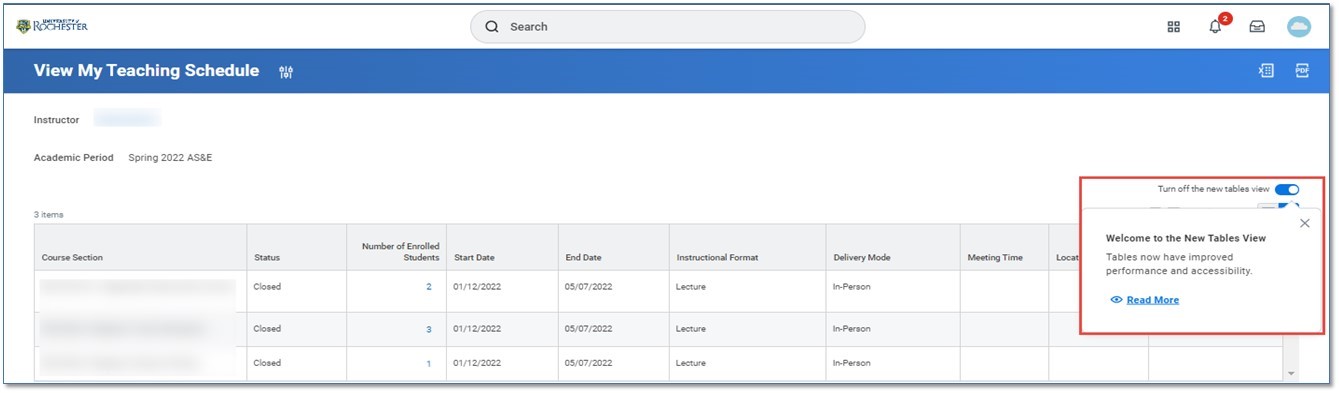Screen dimensions: 1339x393
Task: Turn off the new tables view toggle
Action: (1287, 189)
